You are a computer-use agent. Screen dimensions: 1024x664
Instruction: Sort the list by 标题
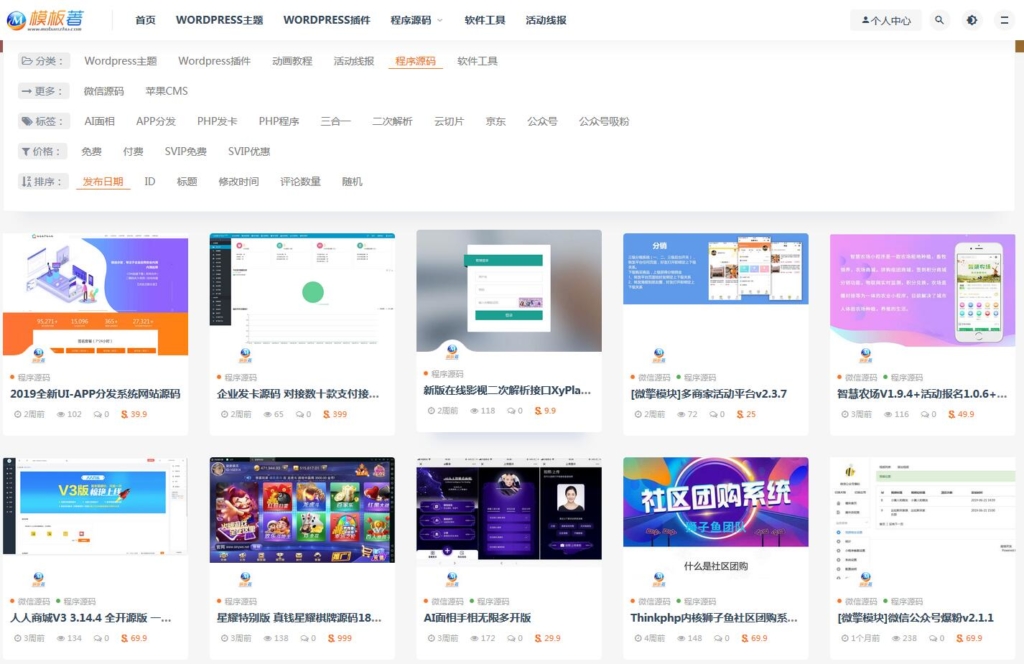187,182
